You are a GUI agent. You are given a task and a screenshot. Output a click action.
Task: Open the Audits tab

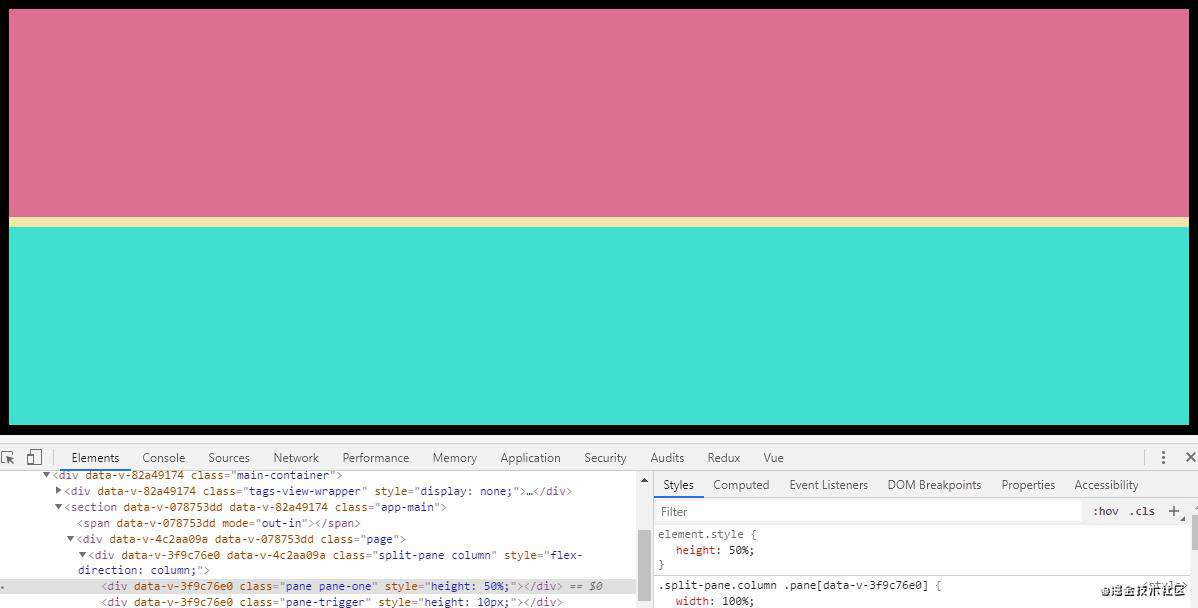tap(667, 458)
